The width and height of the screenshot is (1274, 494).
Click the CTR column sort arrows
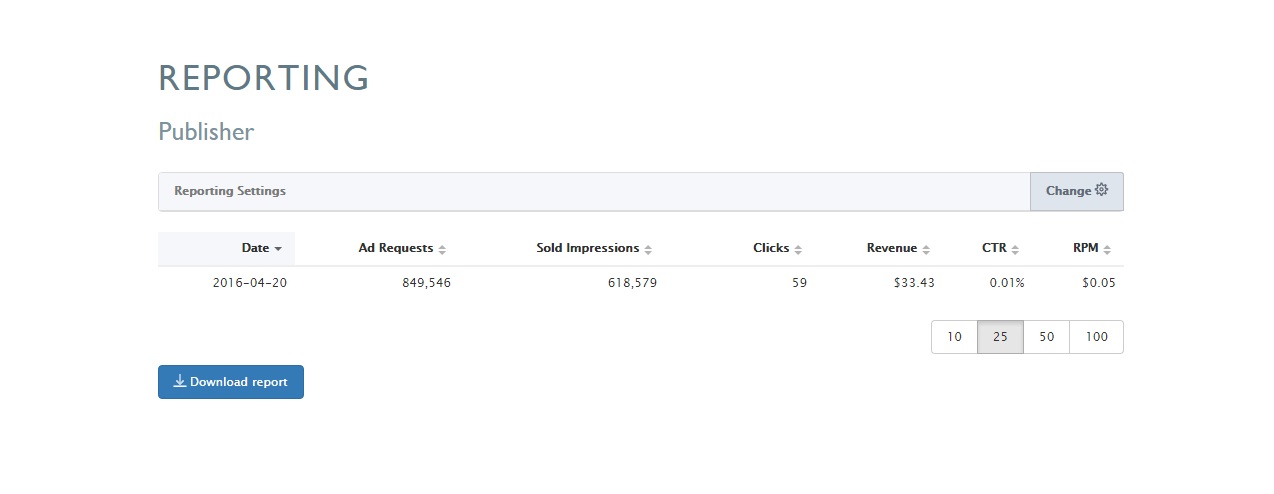tap(1016, 249)
